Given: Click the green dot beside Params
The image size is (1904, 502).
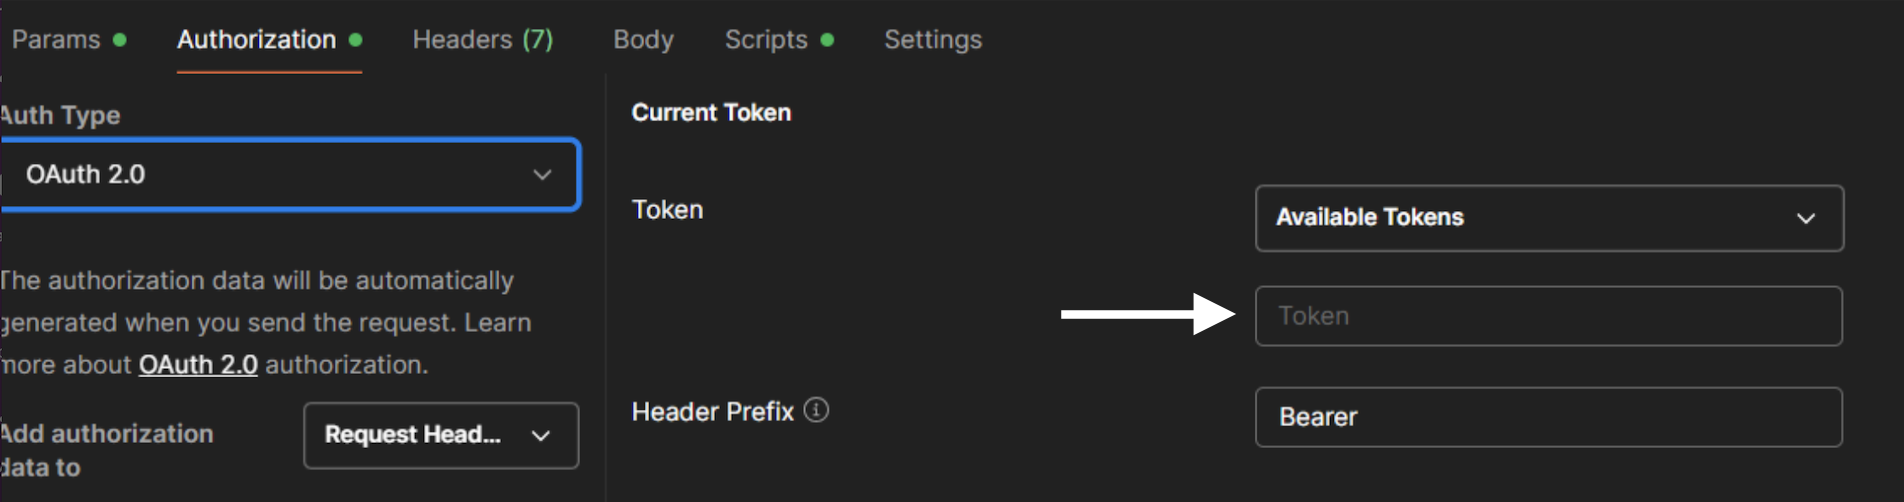Looking at the screenshot, I should pyautogui.click(x=120, y=40).
